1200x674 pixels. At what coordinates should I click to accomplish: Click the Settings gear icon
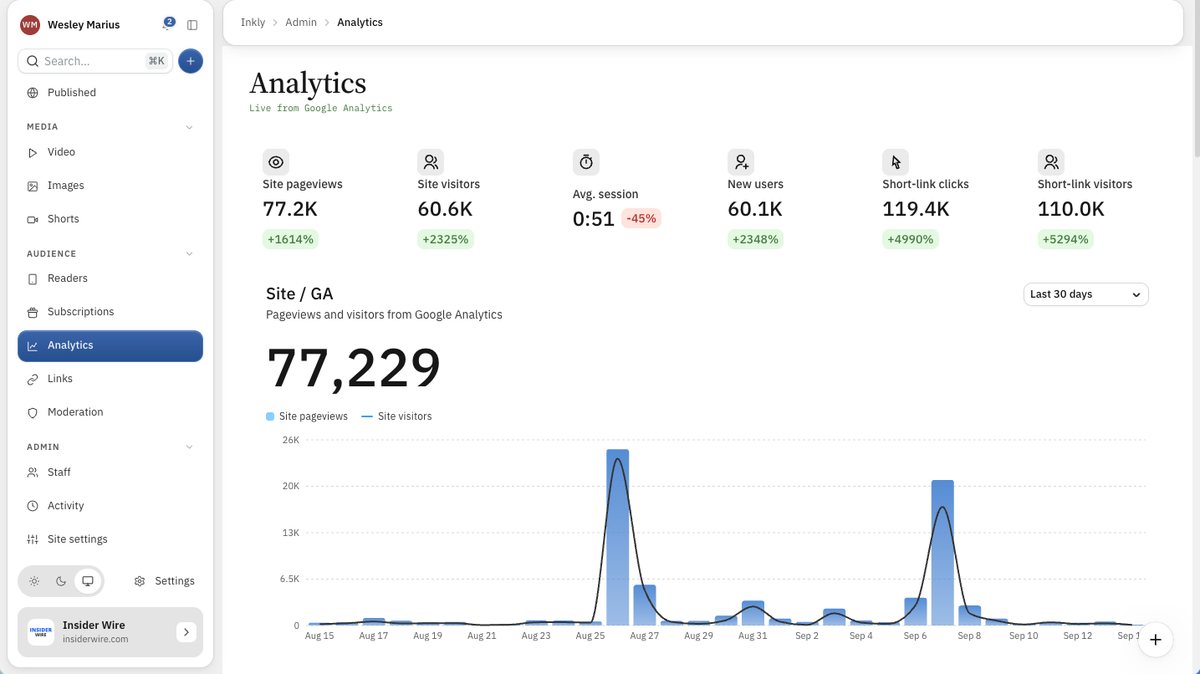click(140, 581)
